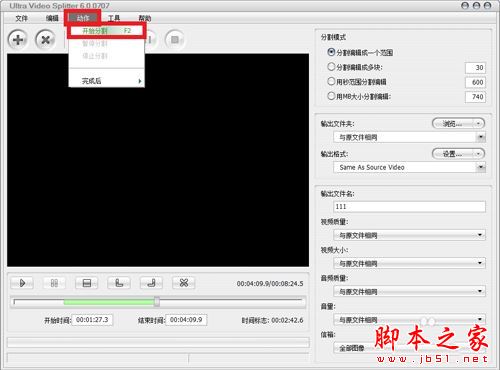Viewport: 500px width, 370px height.
Task: Select the split-by-MB-size radio next to 740
Action: click(331, 96)
